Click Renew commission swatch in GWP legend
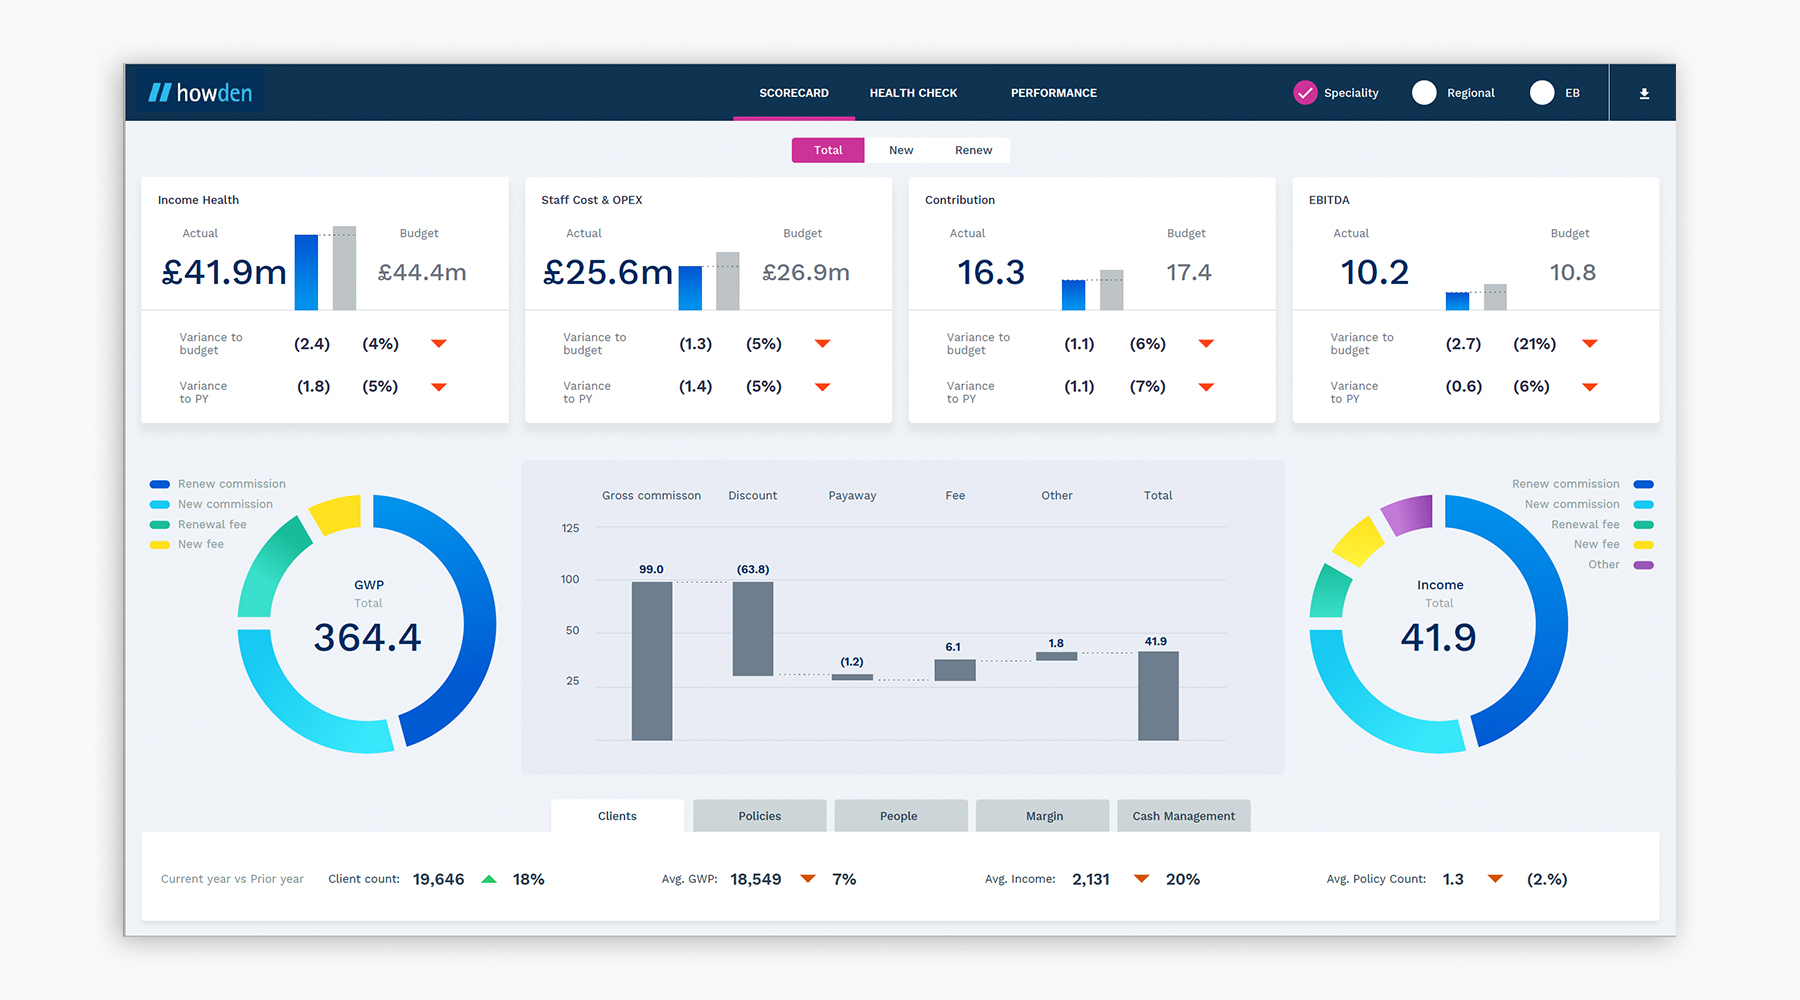The image size is (1800, 1000). click(x=160, y=484)
